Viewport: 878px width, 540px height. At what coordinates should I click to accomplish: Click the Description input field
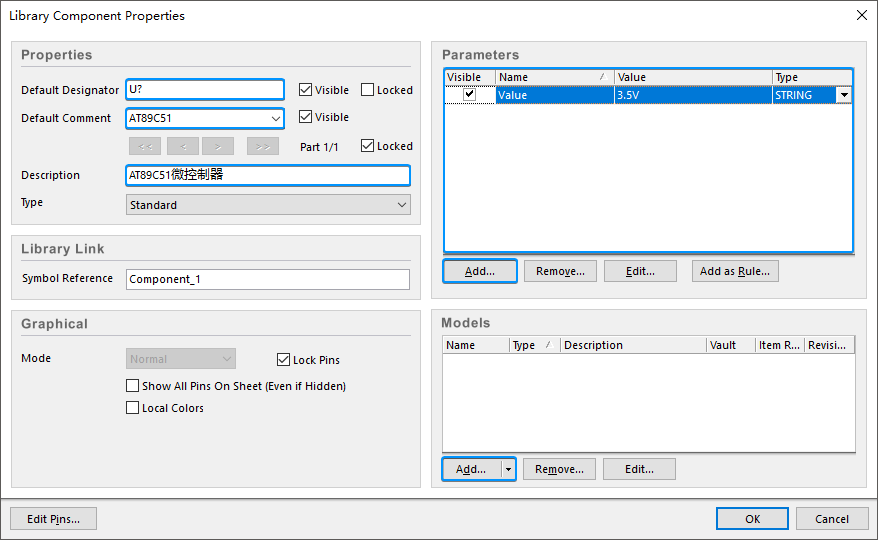[268, 175]
